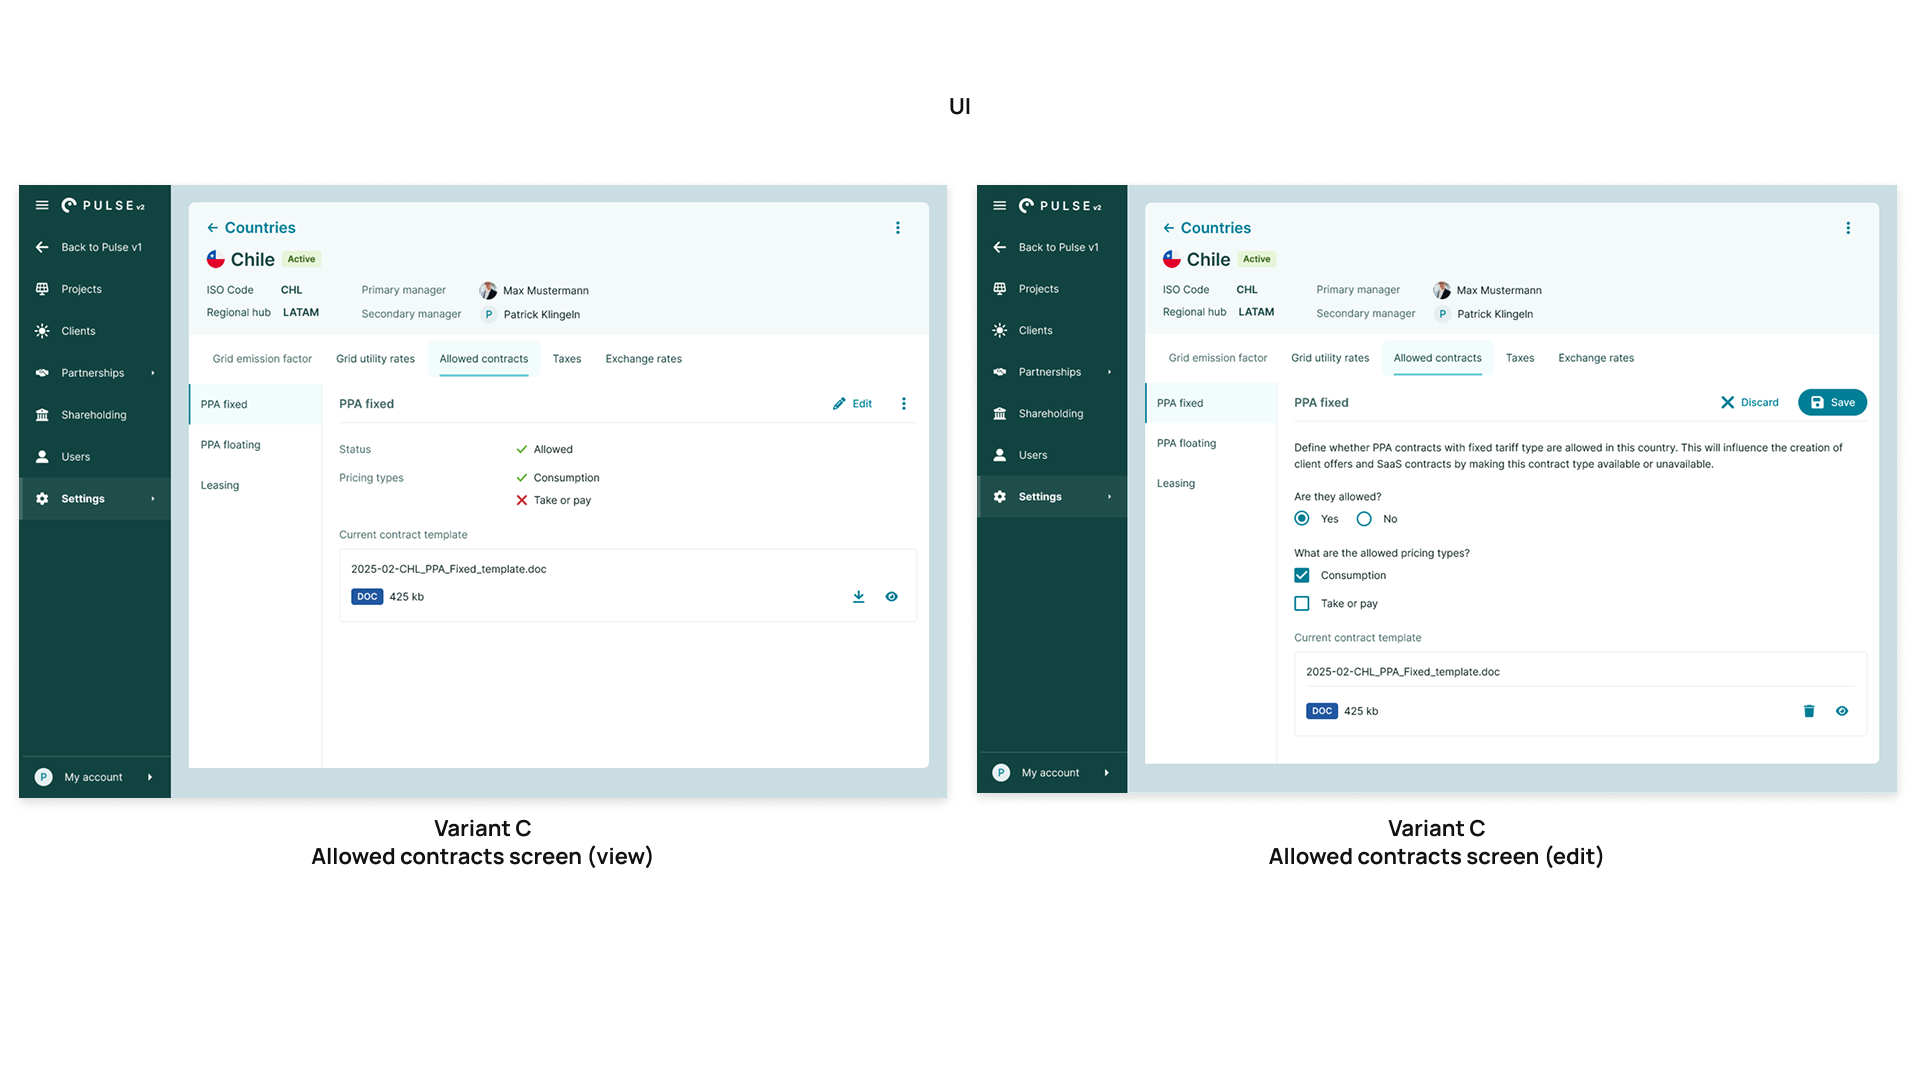Screen dimensions: 1920x1080
Task: Select No radio for contracts allowed
Action: point(1364,518)
